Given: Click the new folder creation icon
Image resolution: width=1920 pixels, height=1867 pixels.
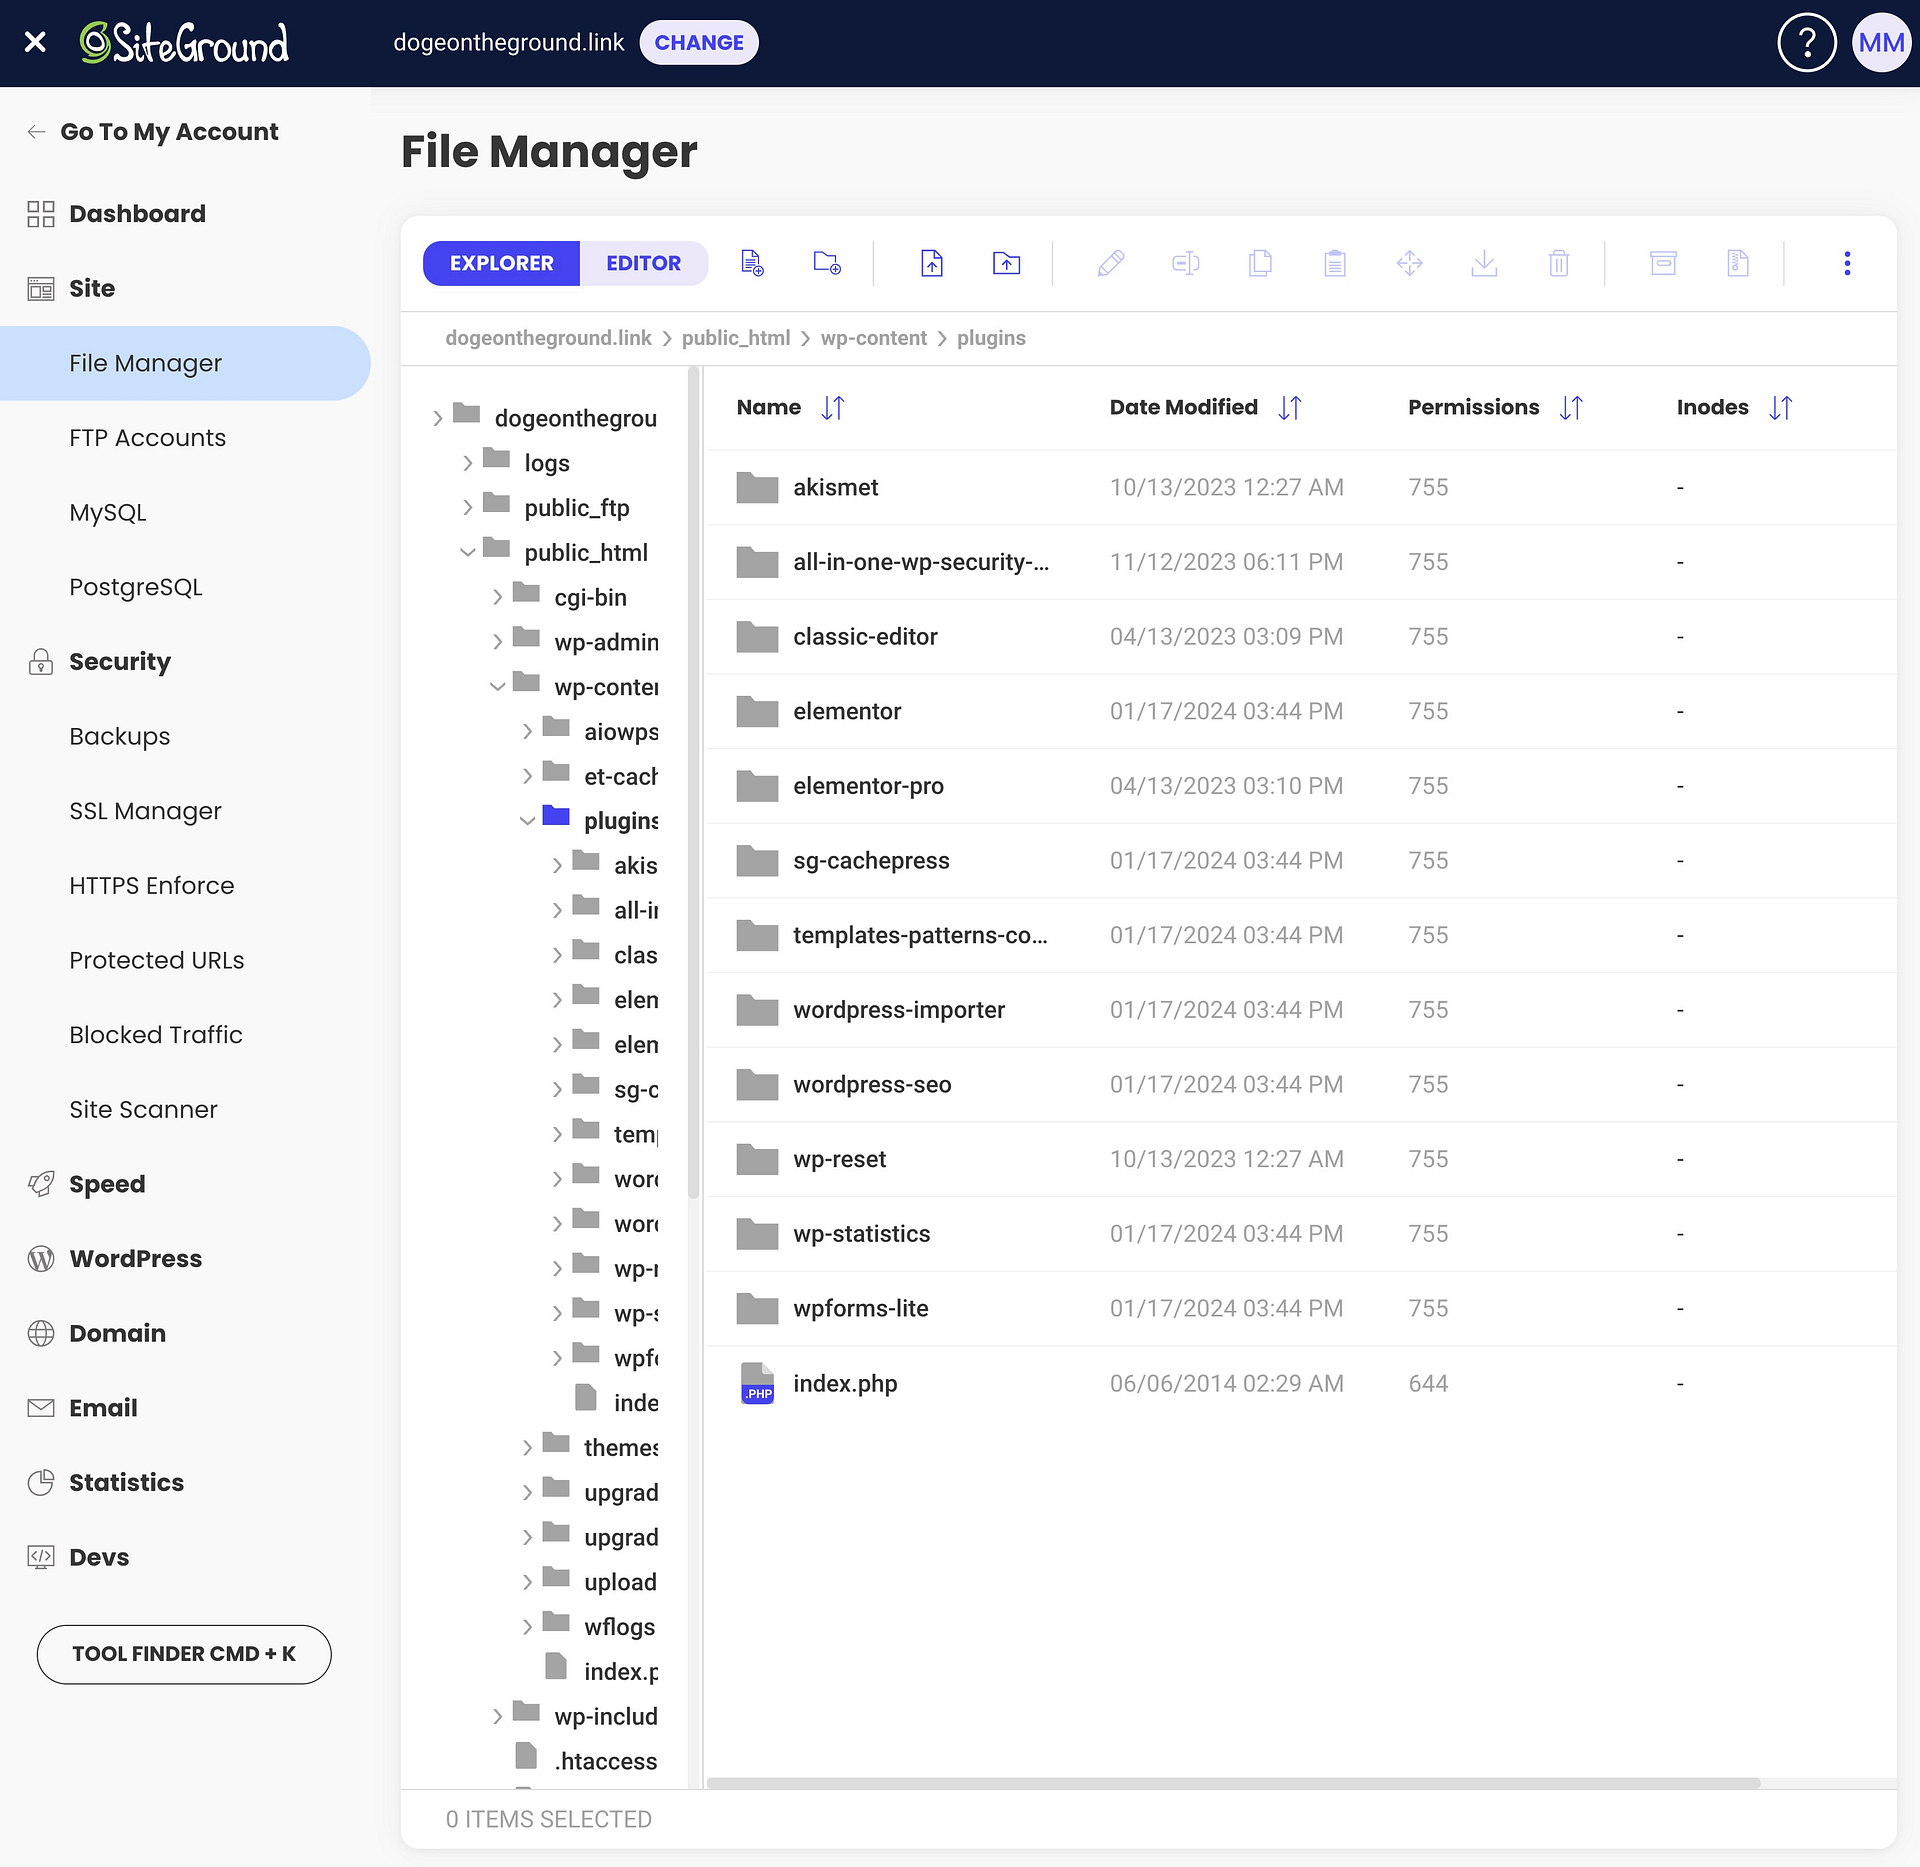Looking at the screenshot, I should coord(830,262).
